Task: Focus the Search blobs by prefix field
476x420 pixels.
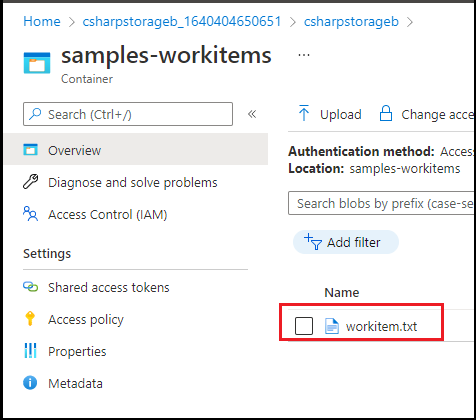Action: coord(381,203)
